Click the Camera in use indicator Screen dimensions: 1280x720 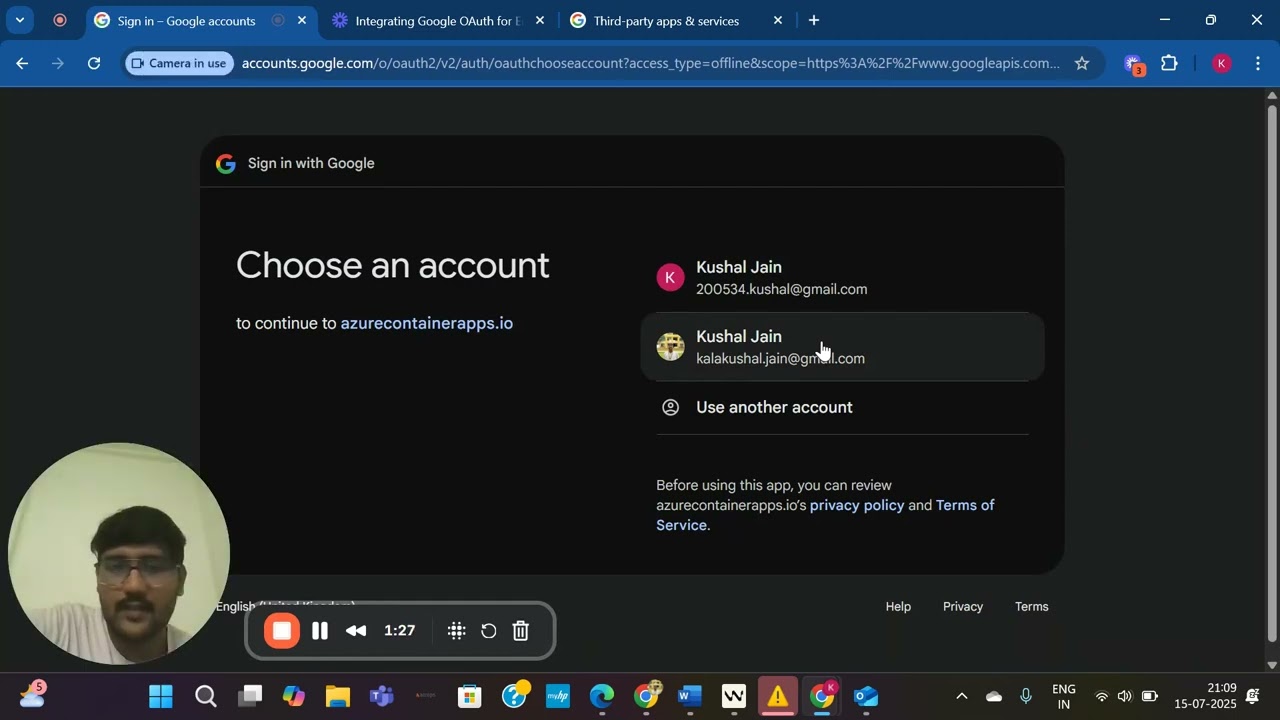pyautogui.click(x=179, y=63)
